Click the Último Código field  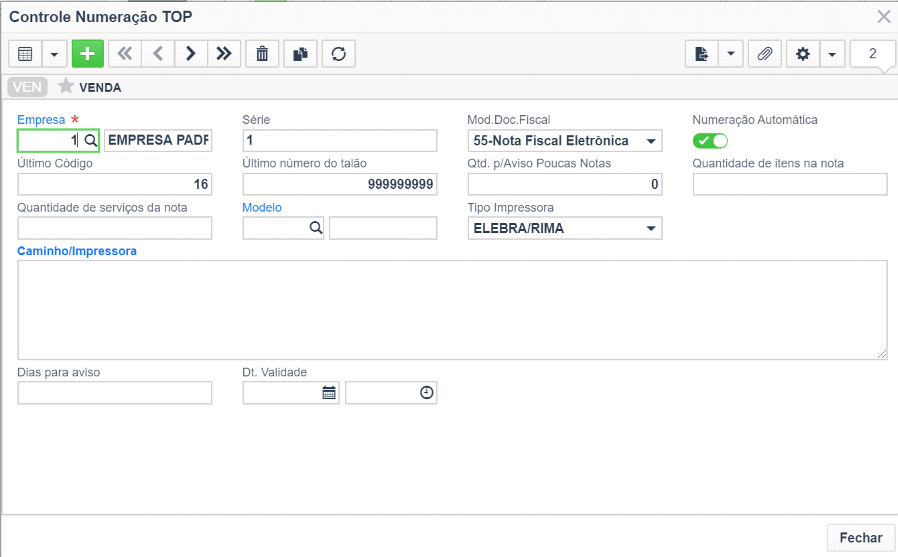pyautogui.click(x=115, y=184)
